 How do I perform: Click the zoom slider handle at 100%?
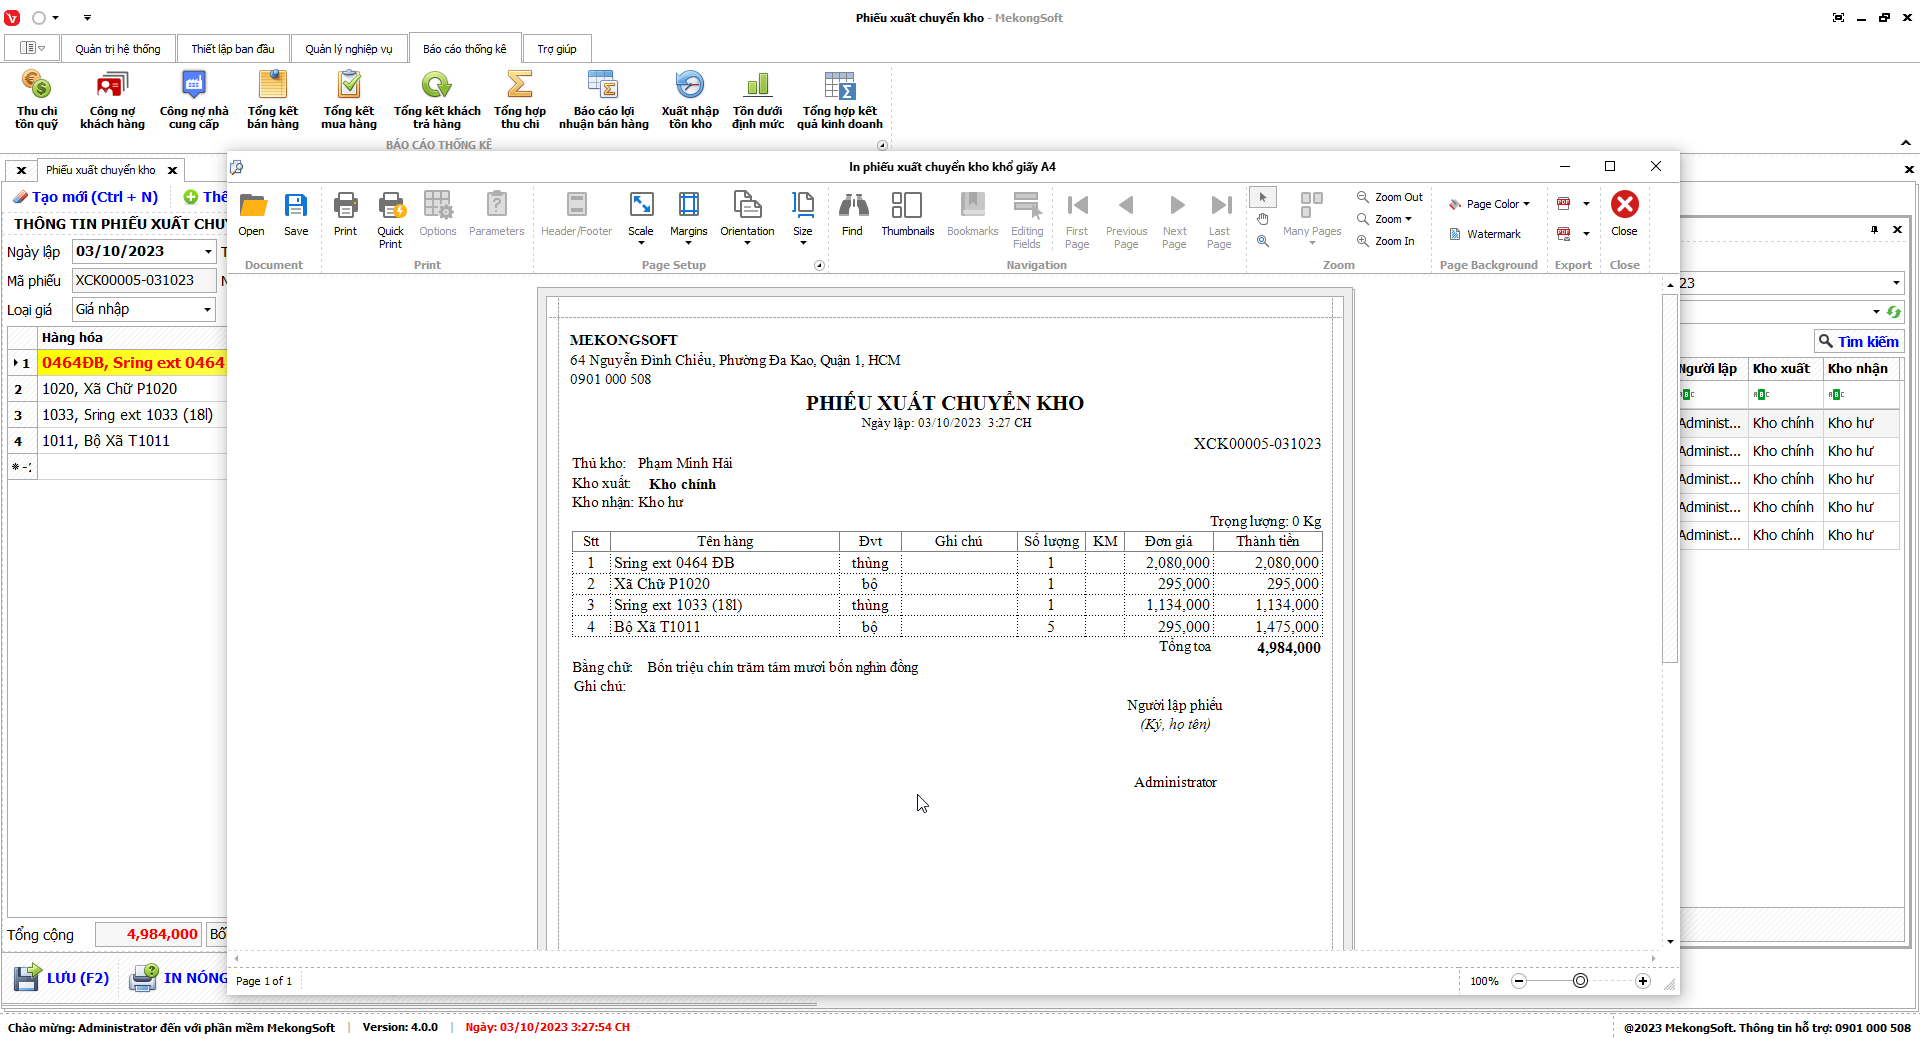tap(1580, 981)
